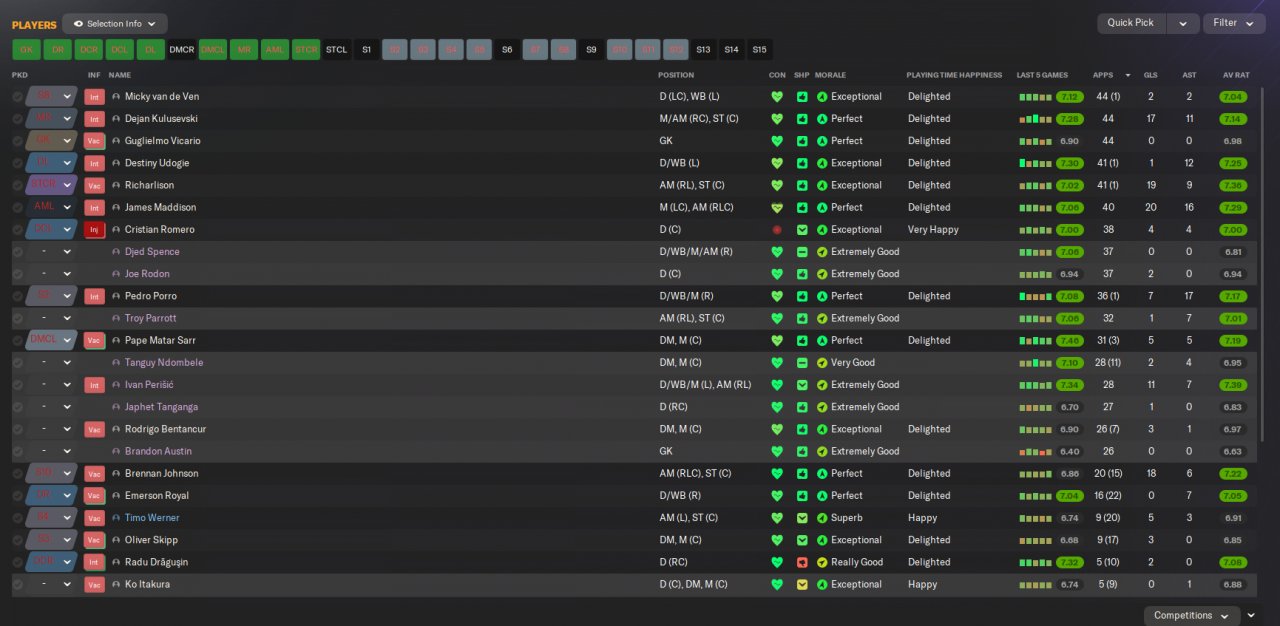
Task: Click the 7.46 last-games rating pill for Sarr
Action: pyautogui.click(x=1069, y=341)
